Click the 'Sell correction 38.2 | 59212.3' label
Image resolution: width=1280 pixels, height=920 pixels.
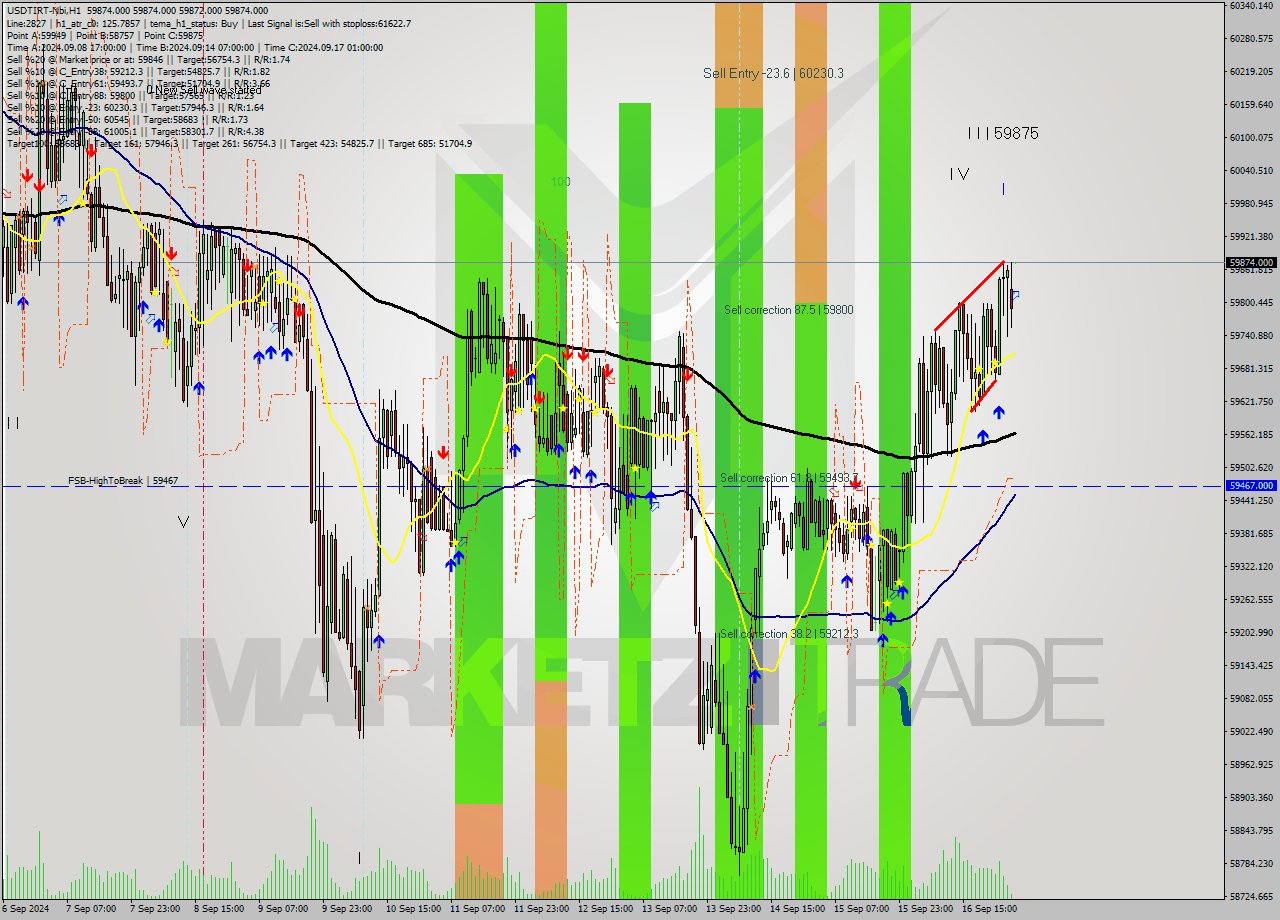click(x=789, y=634)
